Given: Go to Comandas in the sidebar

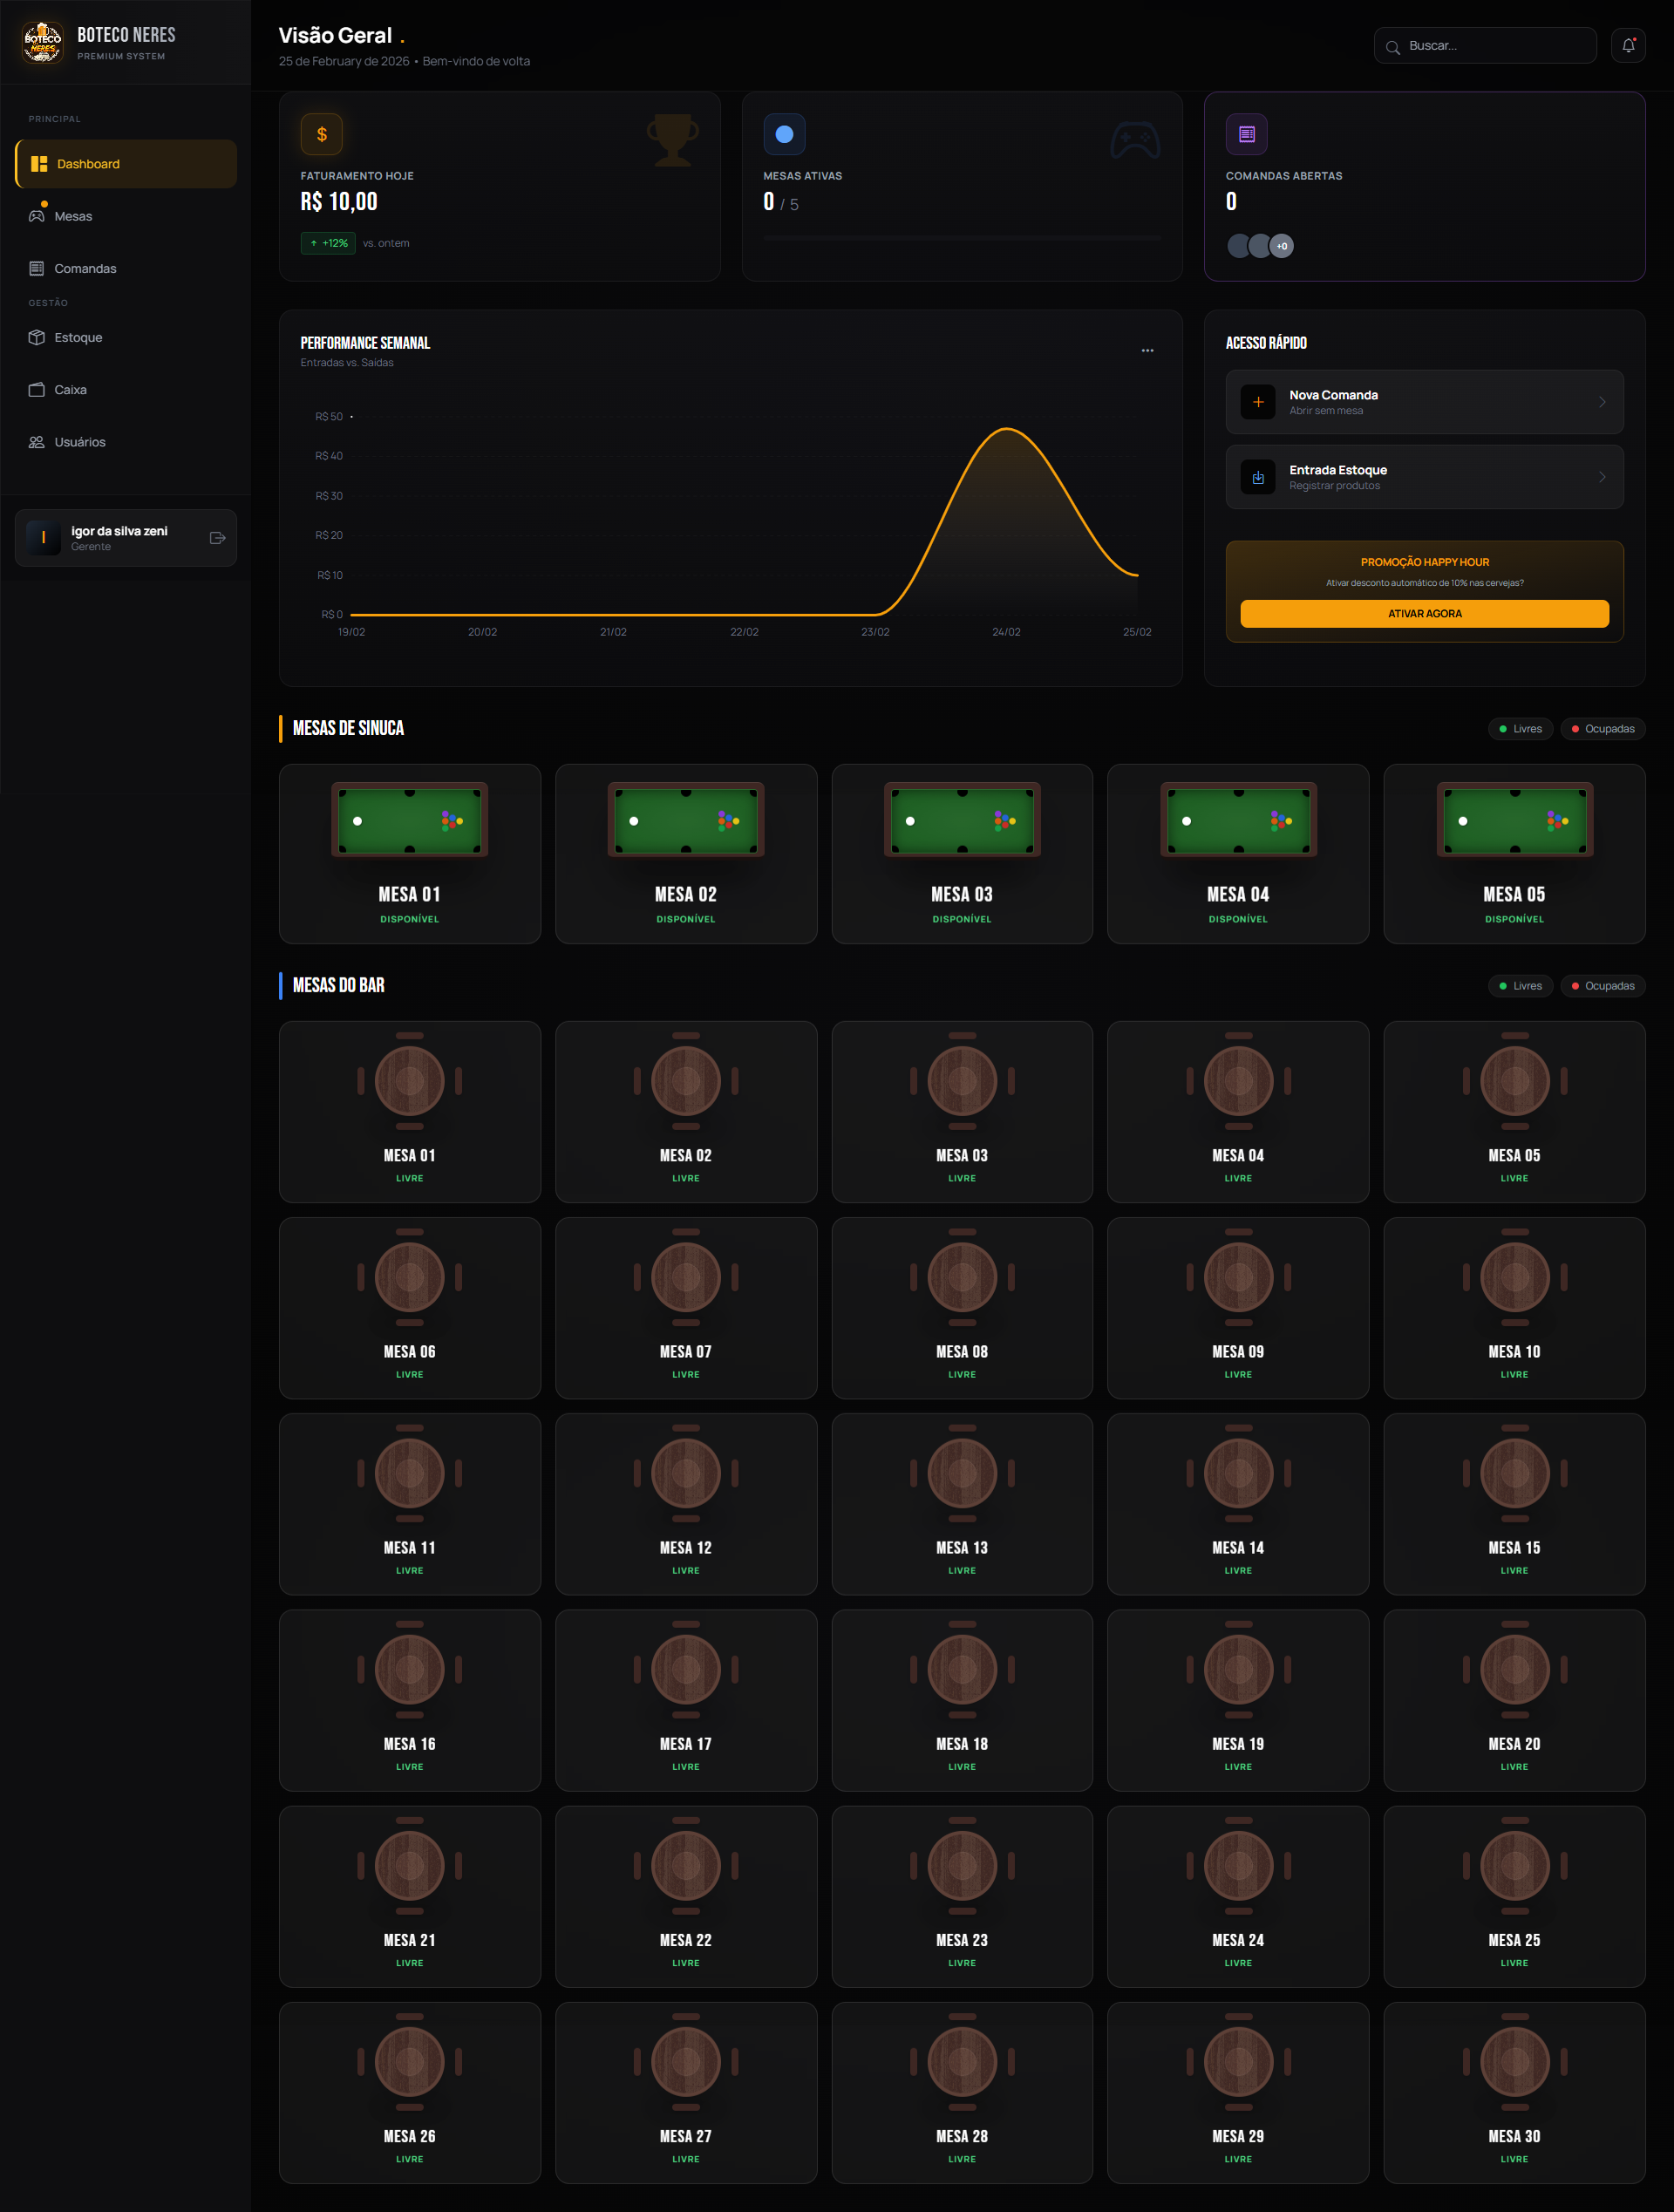Looking at the screenshot, I should click(x=85, y=269).
